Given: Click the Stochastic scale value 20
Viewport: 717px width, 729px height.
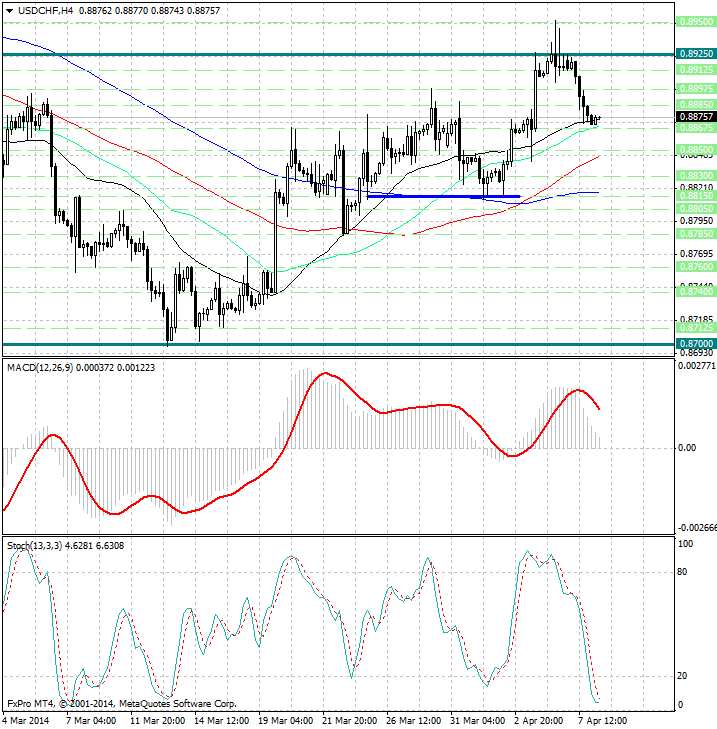Looking at the screenshot, I should pyautogui.click(x=684, y=675).
